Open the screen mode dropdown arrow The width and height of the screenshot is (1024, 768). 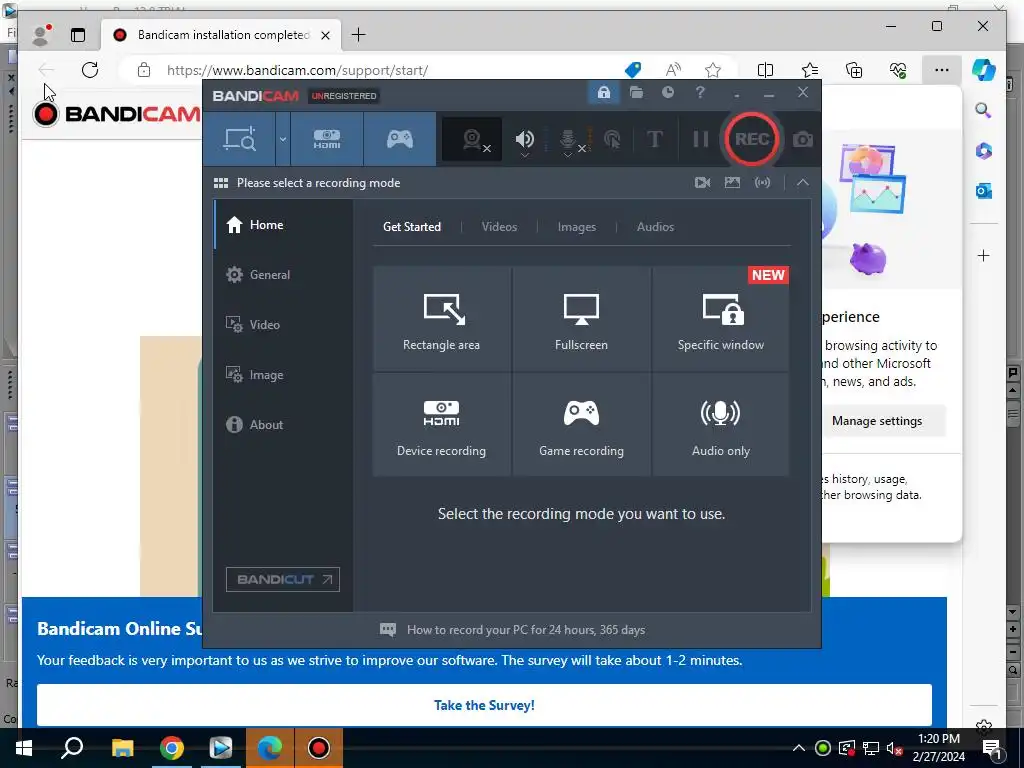(283, 139)
